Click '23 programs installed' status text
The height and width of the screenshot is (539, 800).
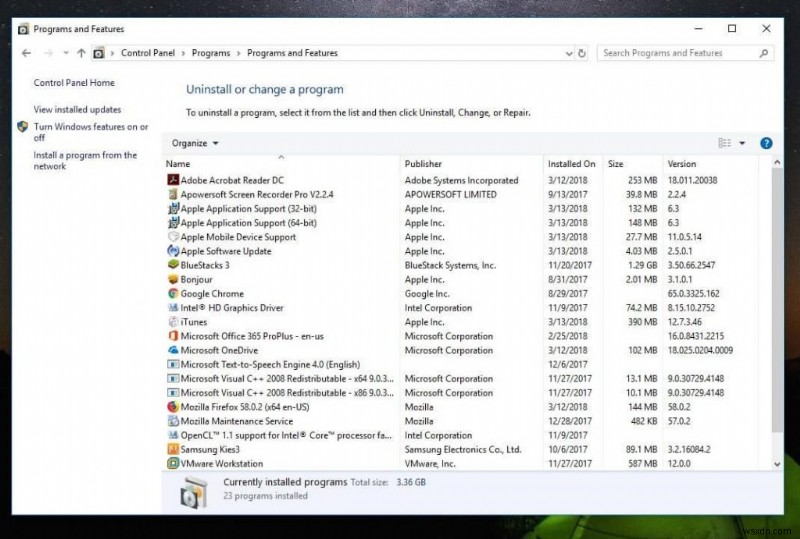pyautogui.click(x=265, y=496)
